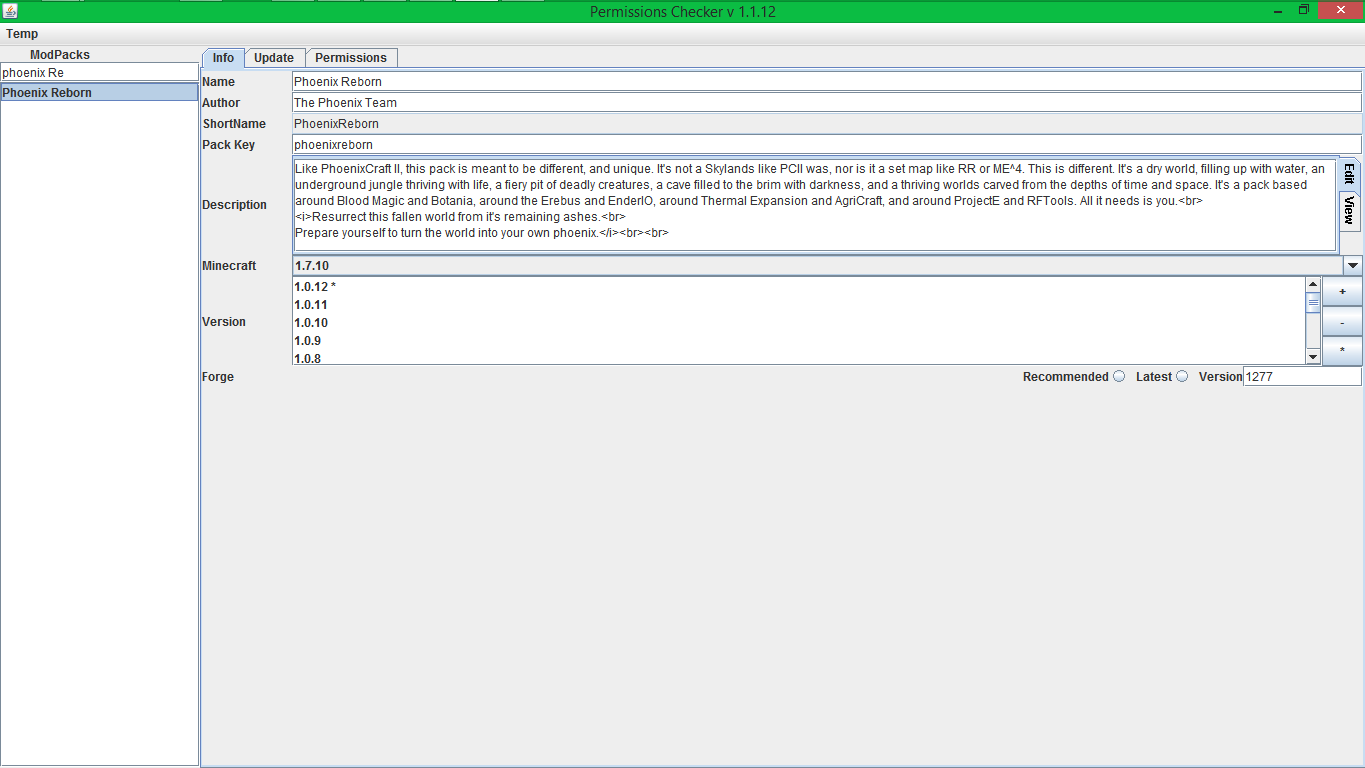1365x768 pixels.
Task: Select the vertical View tab
Action: click(1349, 210)
